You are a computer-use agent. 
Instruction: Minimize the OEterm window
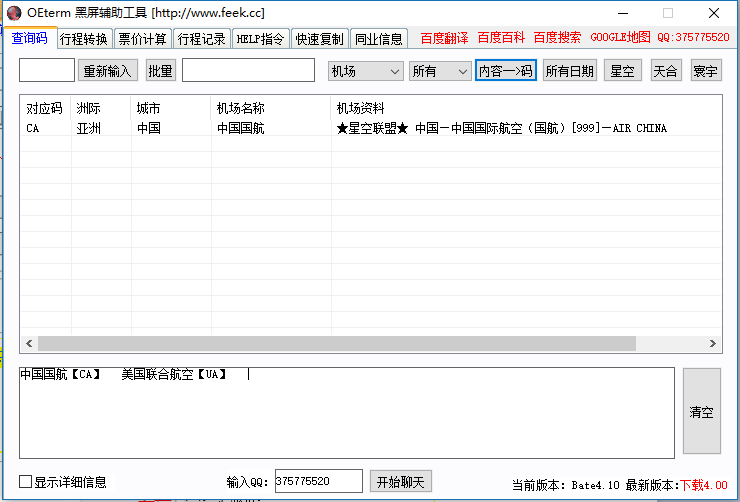coord(622,13)
